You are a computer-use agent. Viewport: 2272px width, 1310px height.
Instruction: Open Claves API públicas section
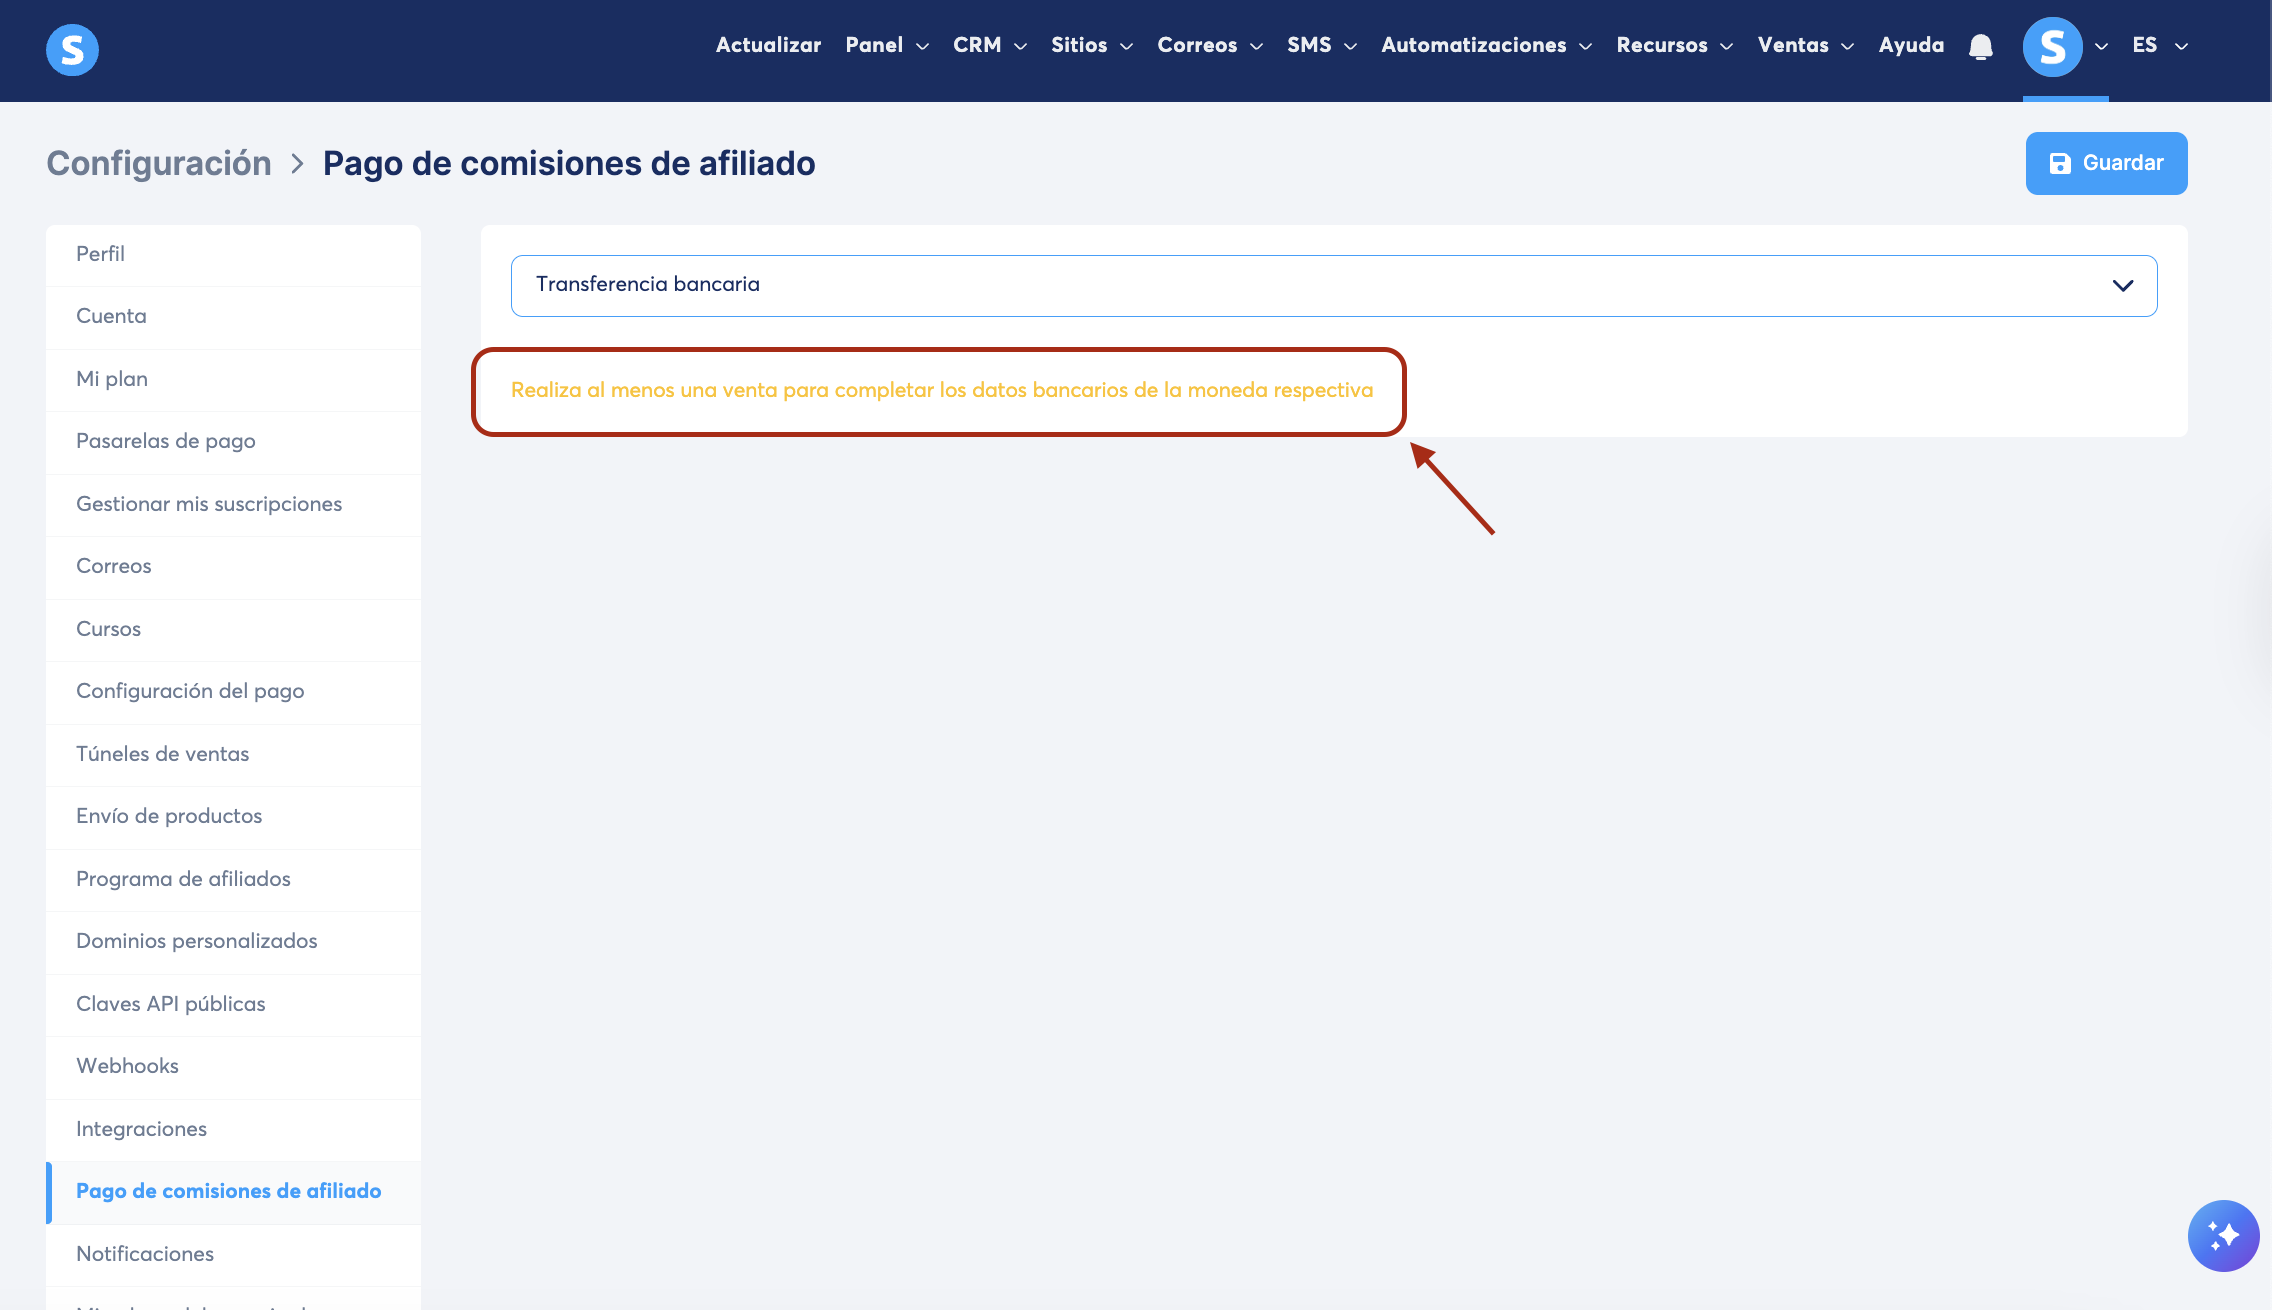pos(171,1004)
